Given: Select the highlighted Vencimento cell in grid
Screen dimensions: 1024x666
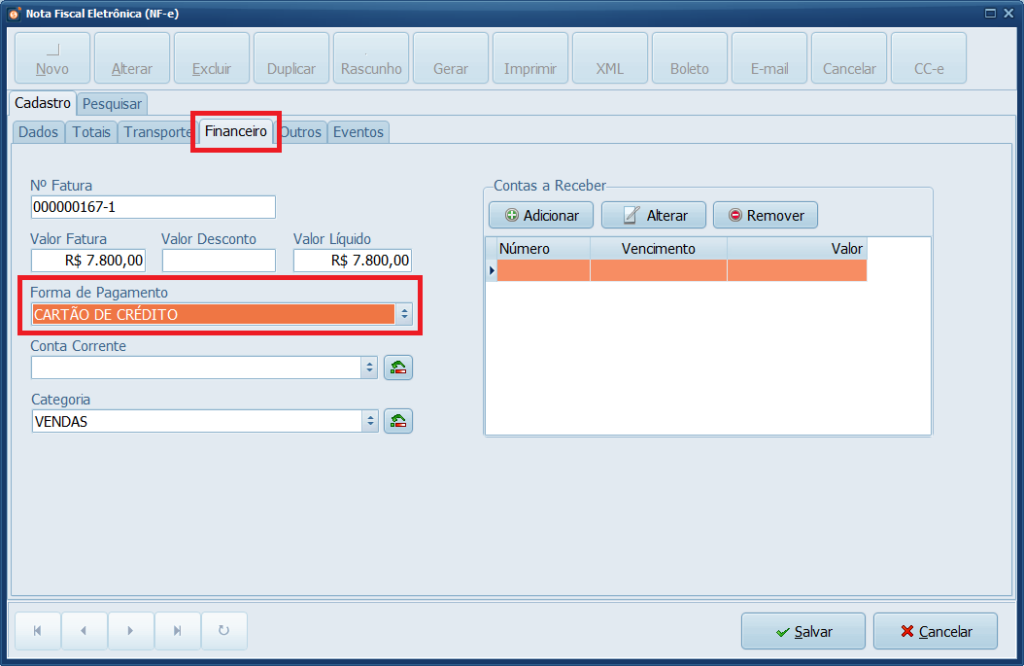Looking at the screenshot, I should [658, 270].
